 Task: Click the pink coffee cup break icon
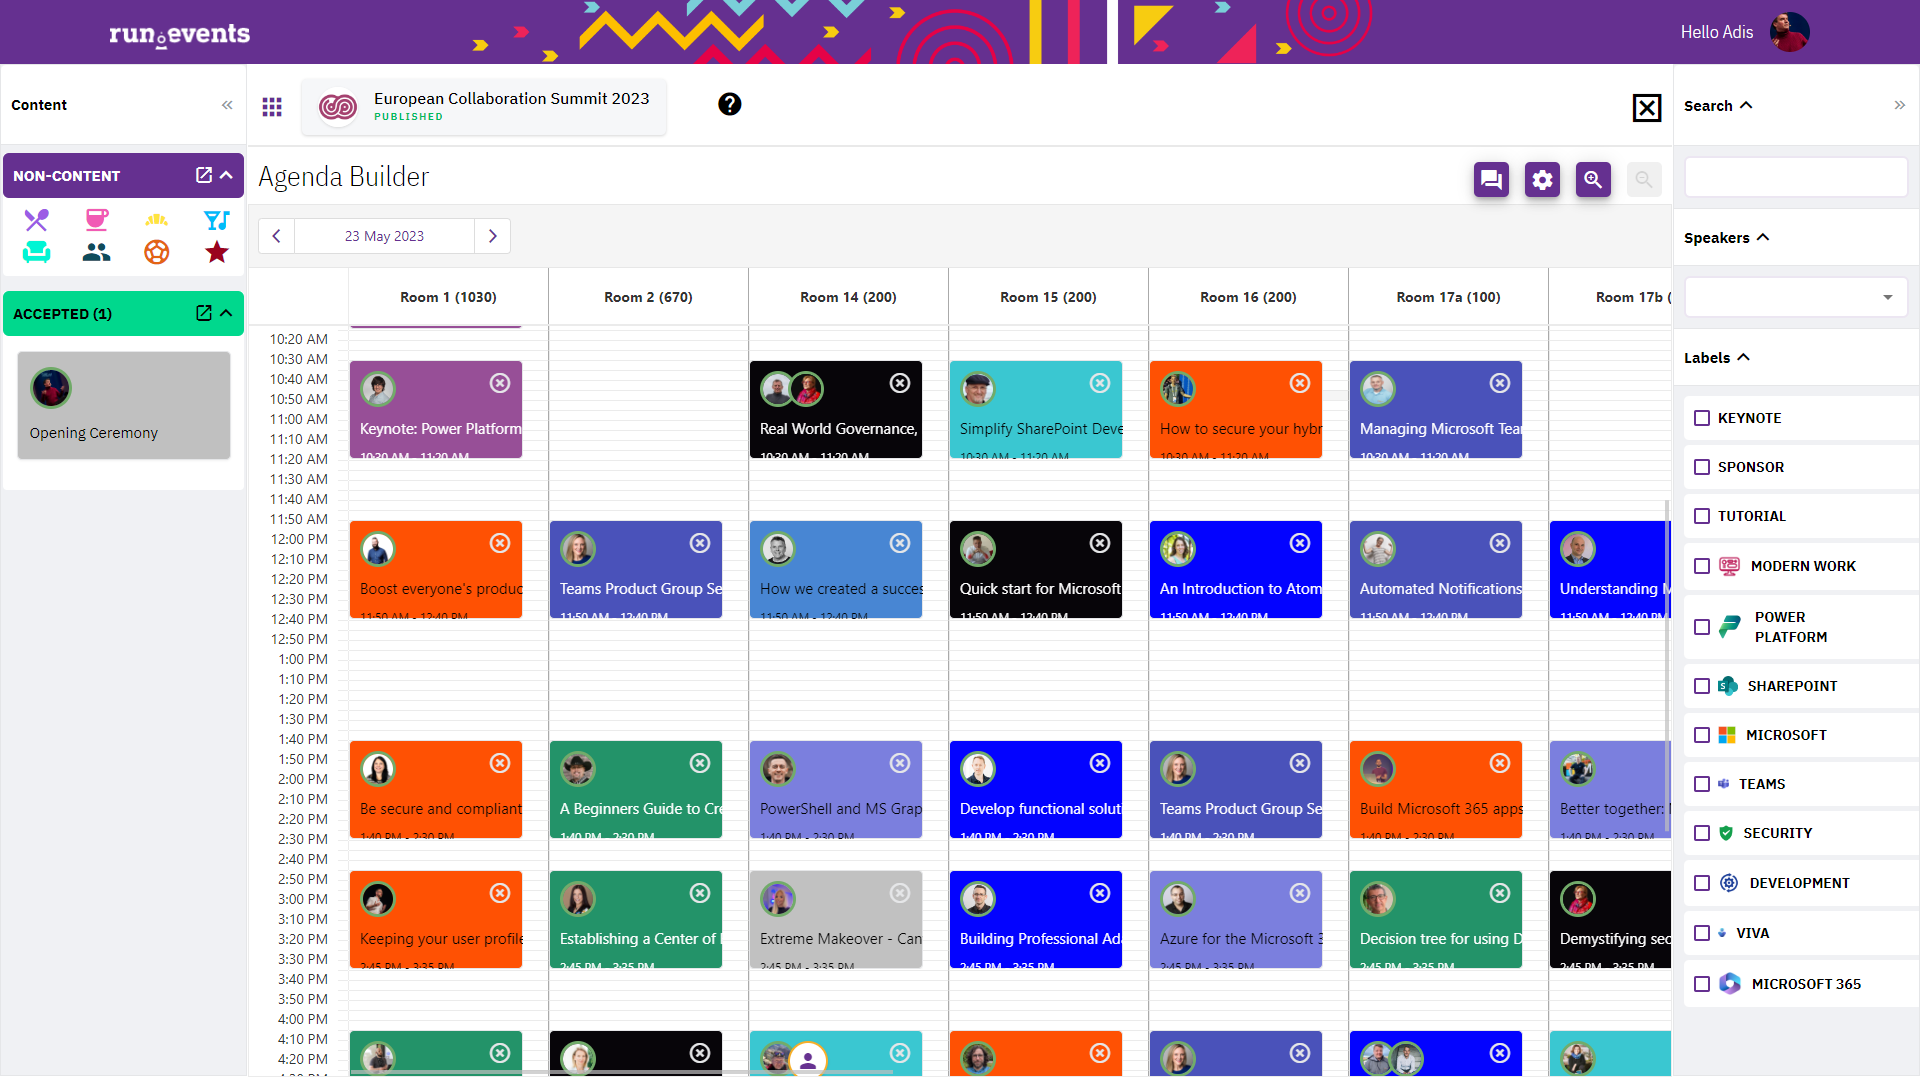pyautogui.click(x=97, y=220)
